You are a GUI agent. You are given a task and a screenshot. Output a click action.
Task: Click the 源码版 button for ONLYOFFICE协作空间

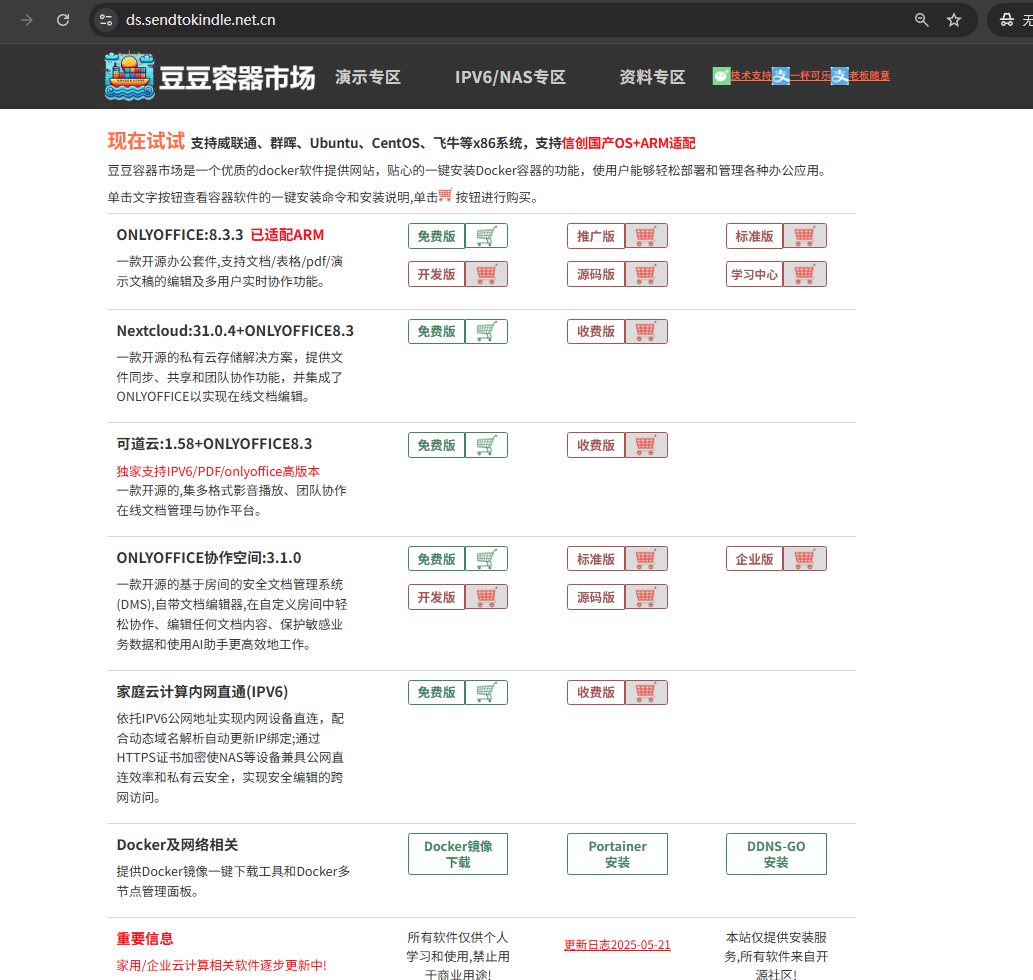click(596, 597)
